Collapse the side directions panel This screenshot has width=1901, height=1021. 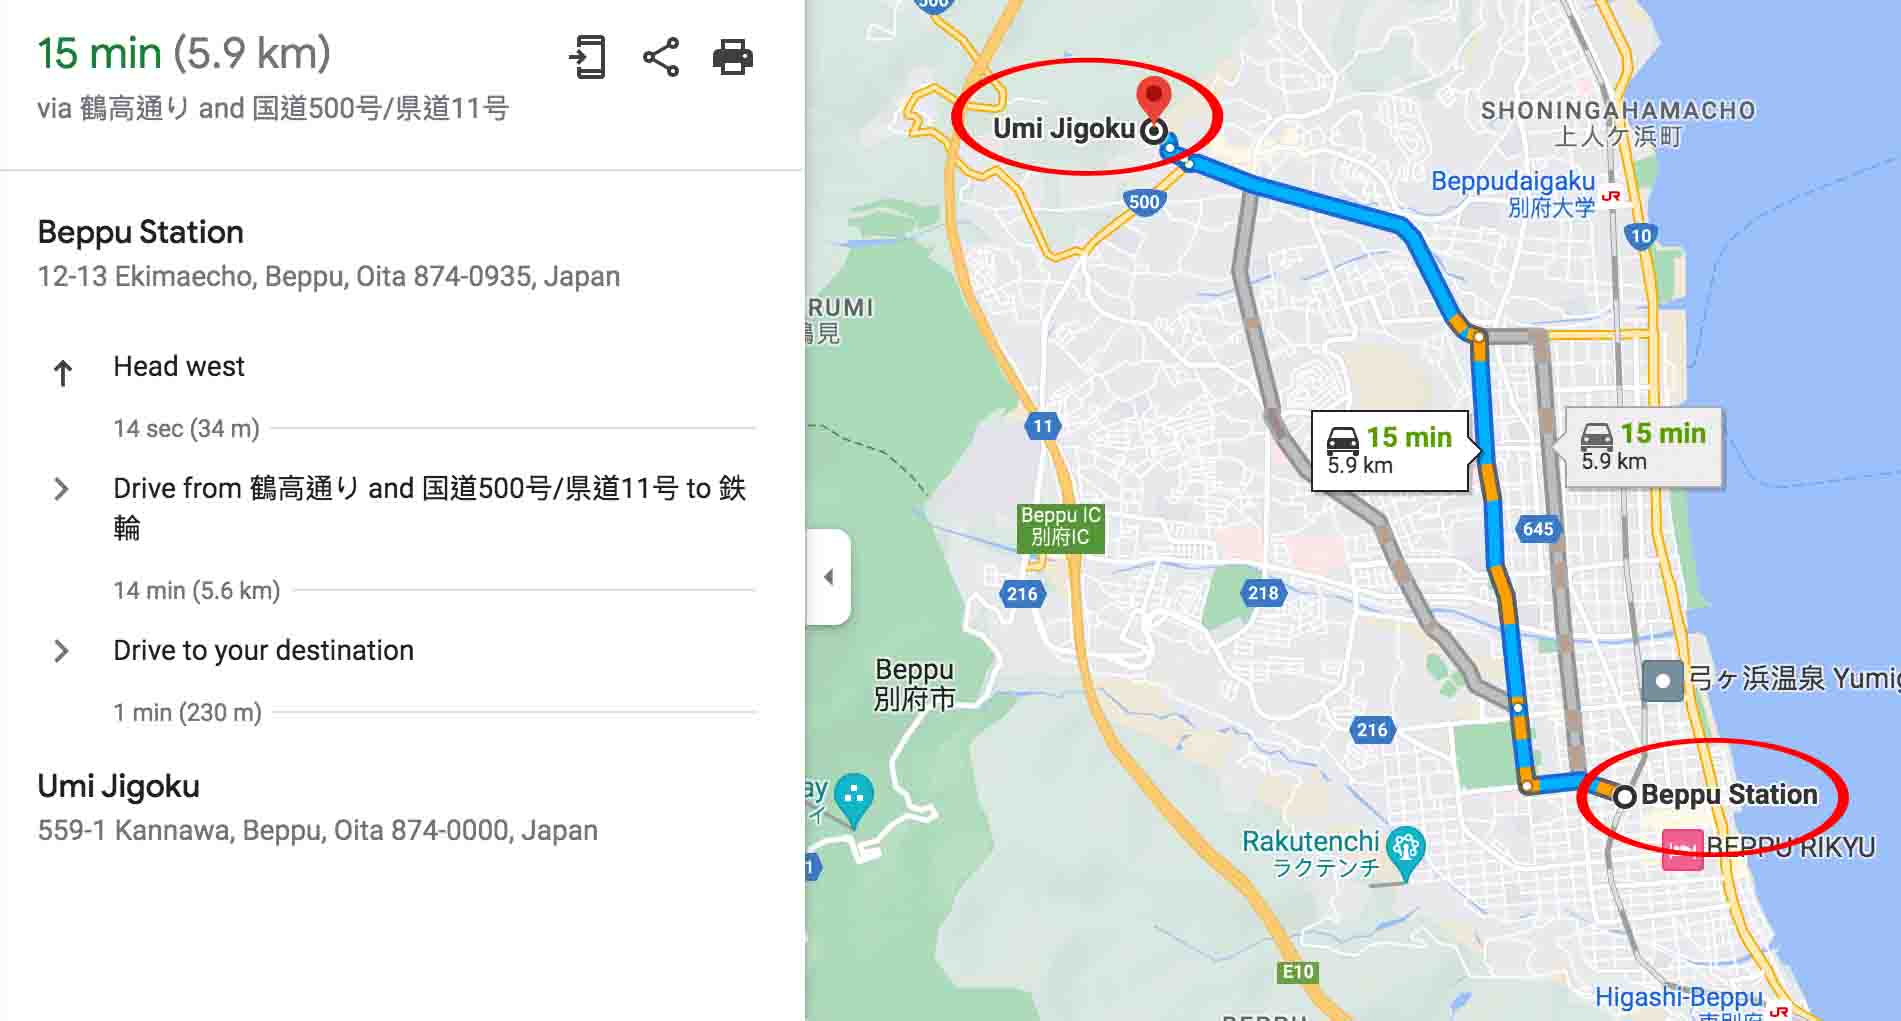(828, 577)
